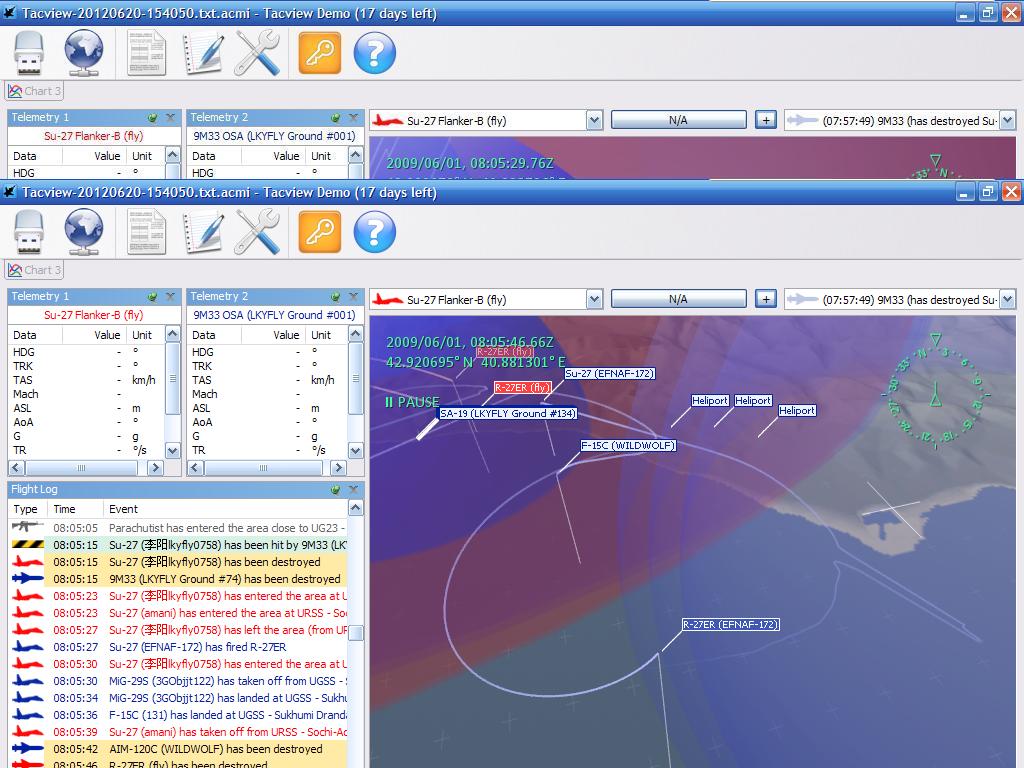Click the notepad pen icon in the back window
Image resolution: width=1024 pixels, height=768 pixels.
pyautogui.click(x=203, y=52)
